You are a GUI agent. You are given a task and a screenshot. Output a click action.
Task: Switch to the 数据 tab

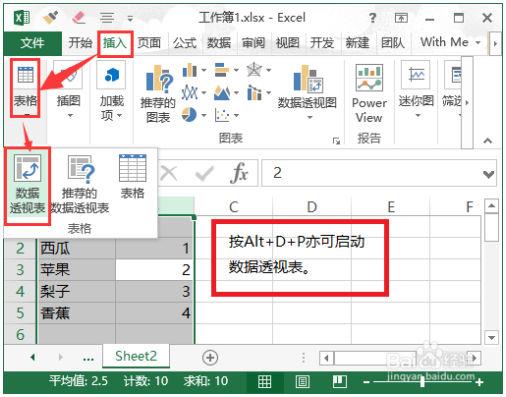click(x=219, y=43)
